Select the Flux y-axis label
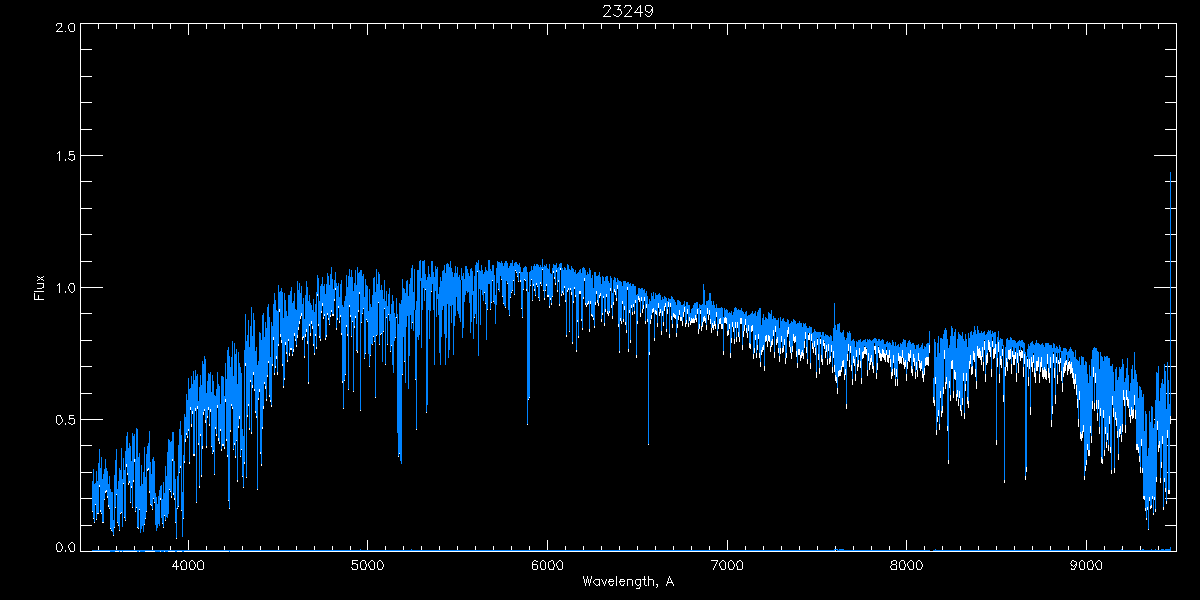The height and width of the screenshot is (600, 1200). coord(40,288)
